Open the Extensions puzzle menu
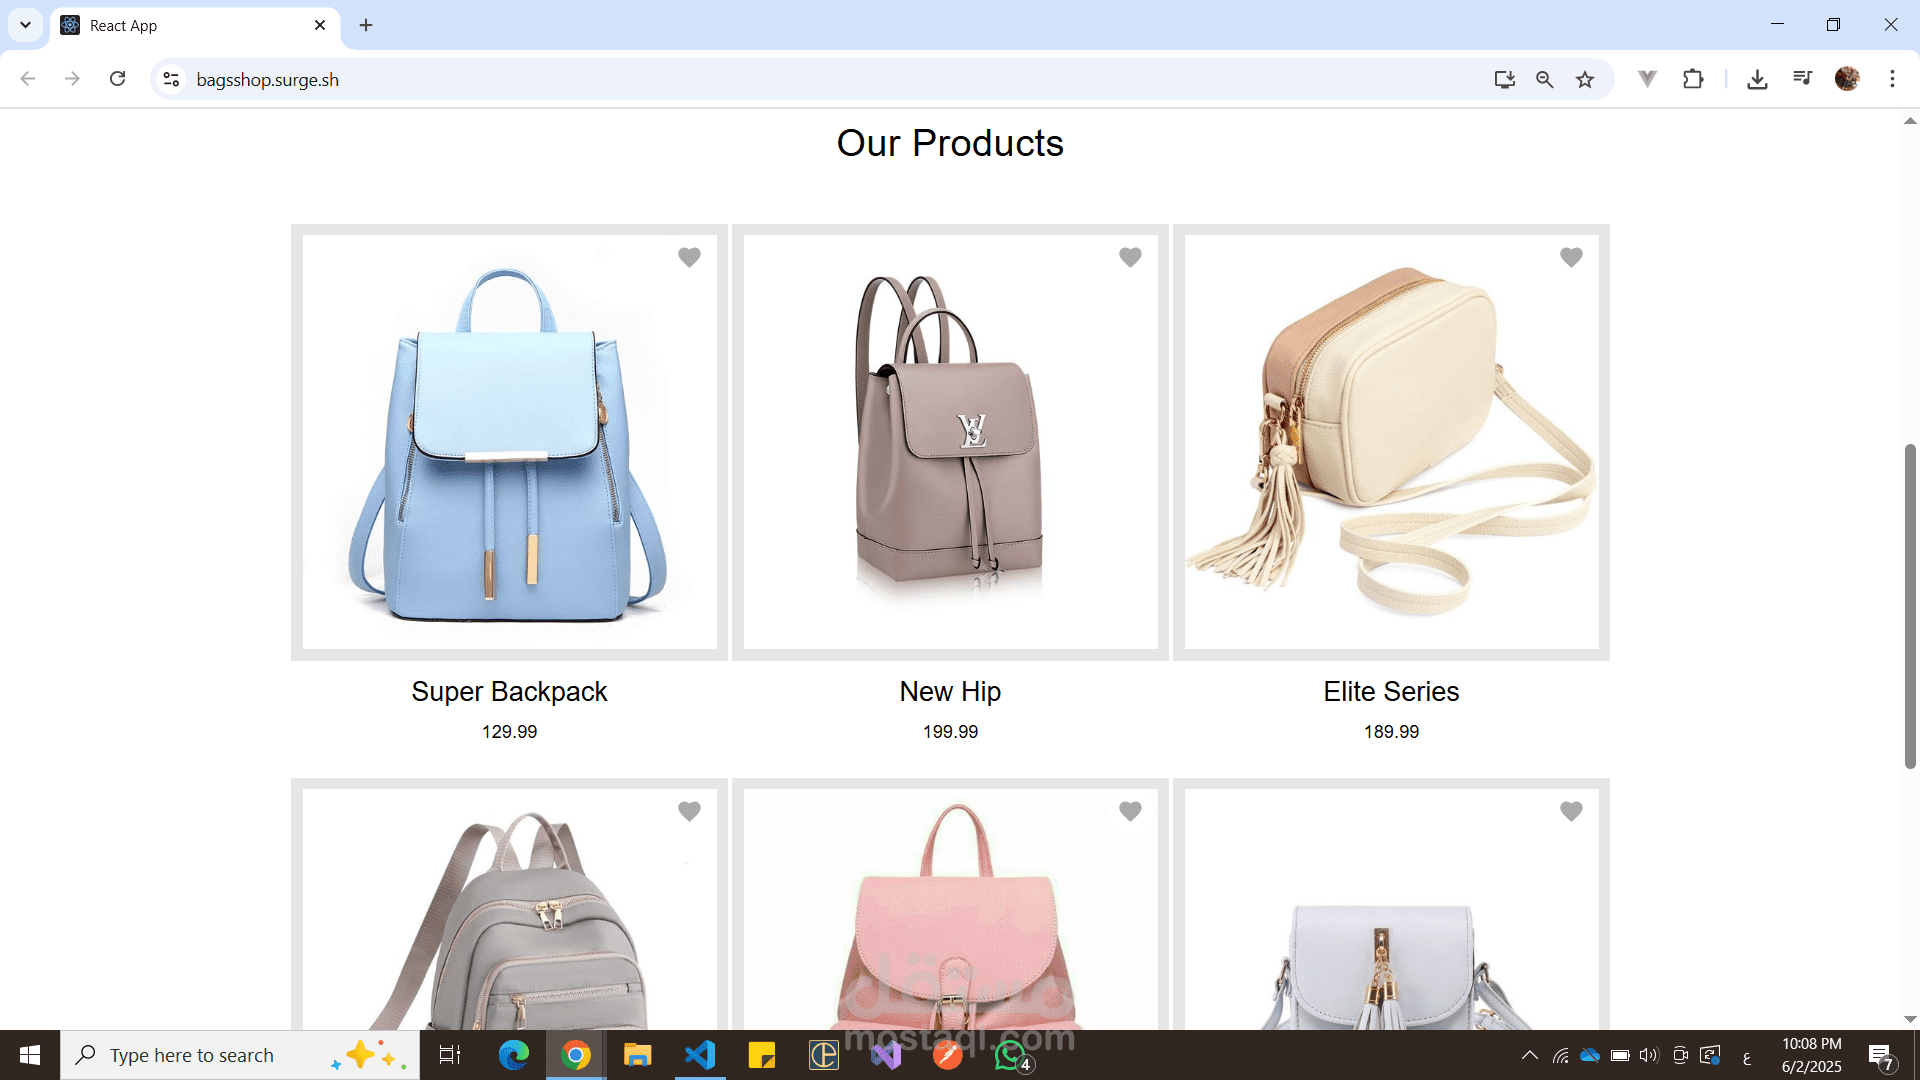 coord(1693,78)
